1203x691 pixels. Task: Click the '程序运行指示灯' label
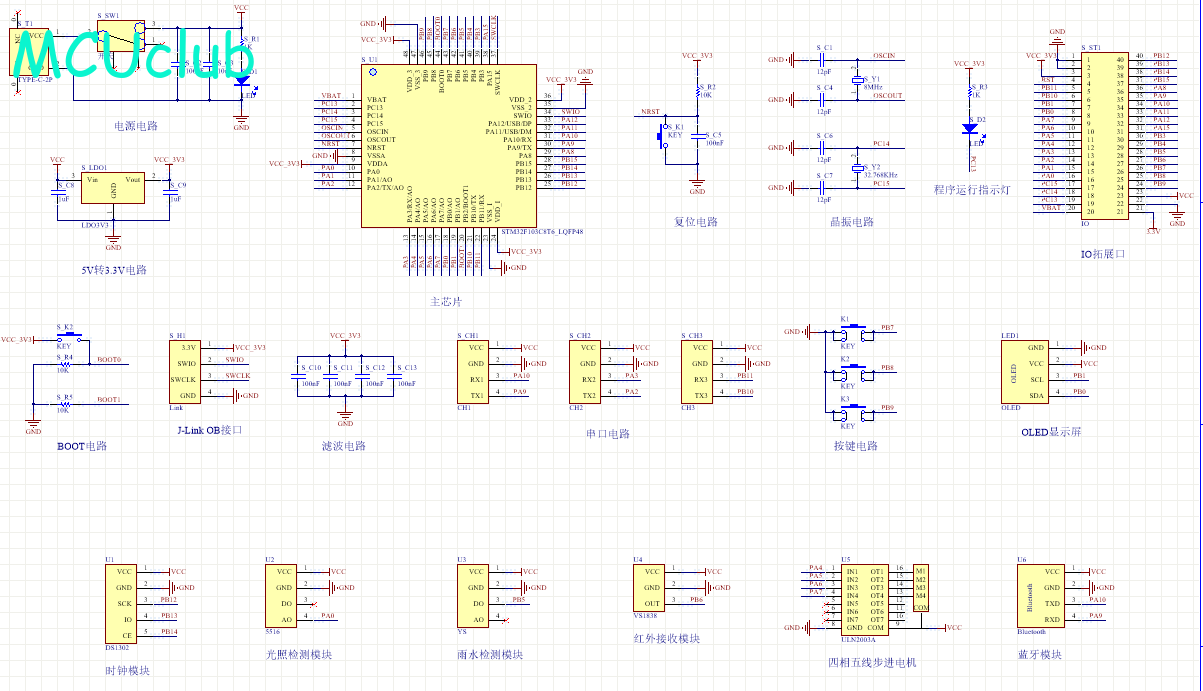972,190
